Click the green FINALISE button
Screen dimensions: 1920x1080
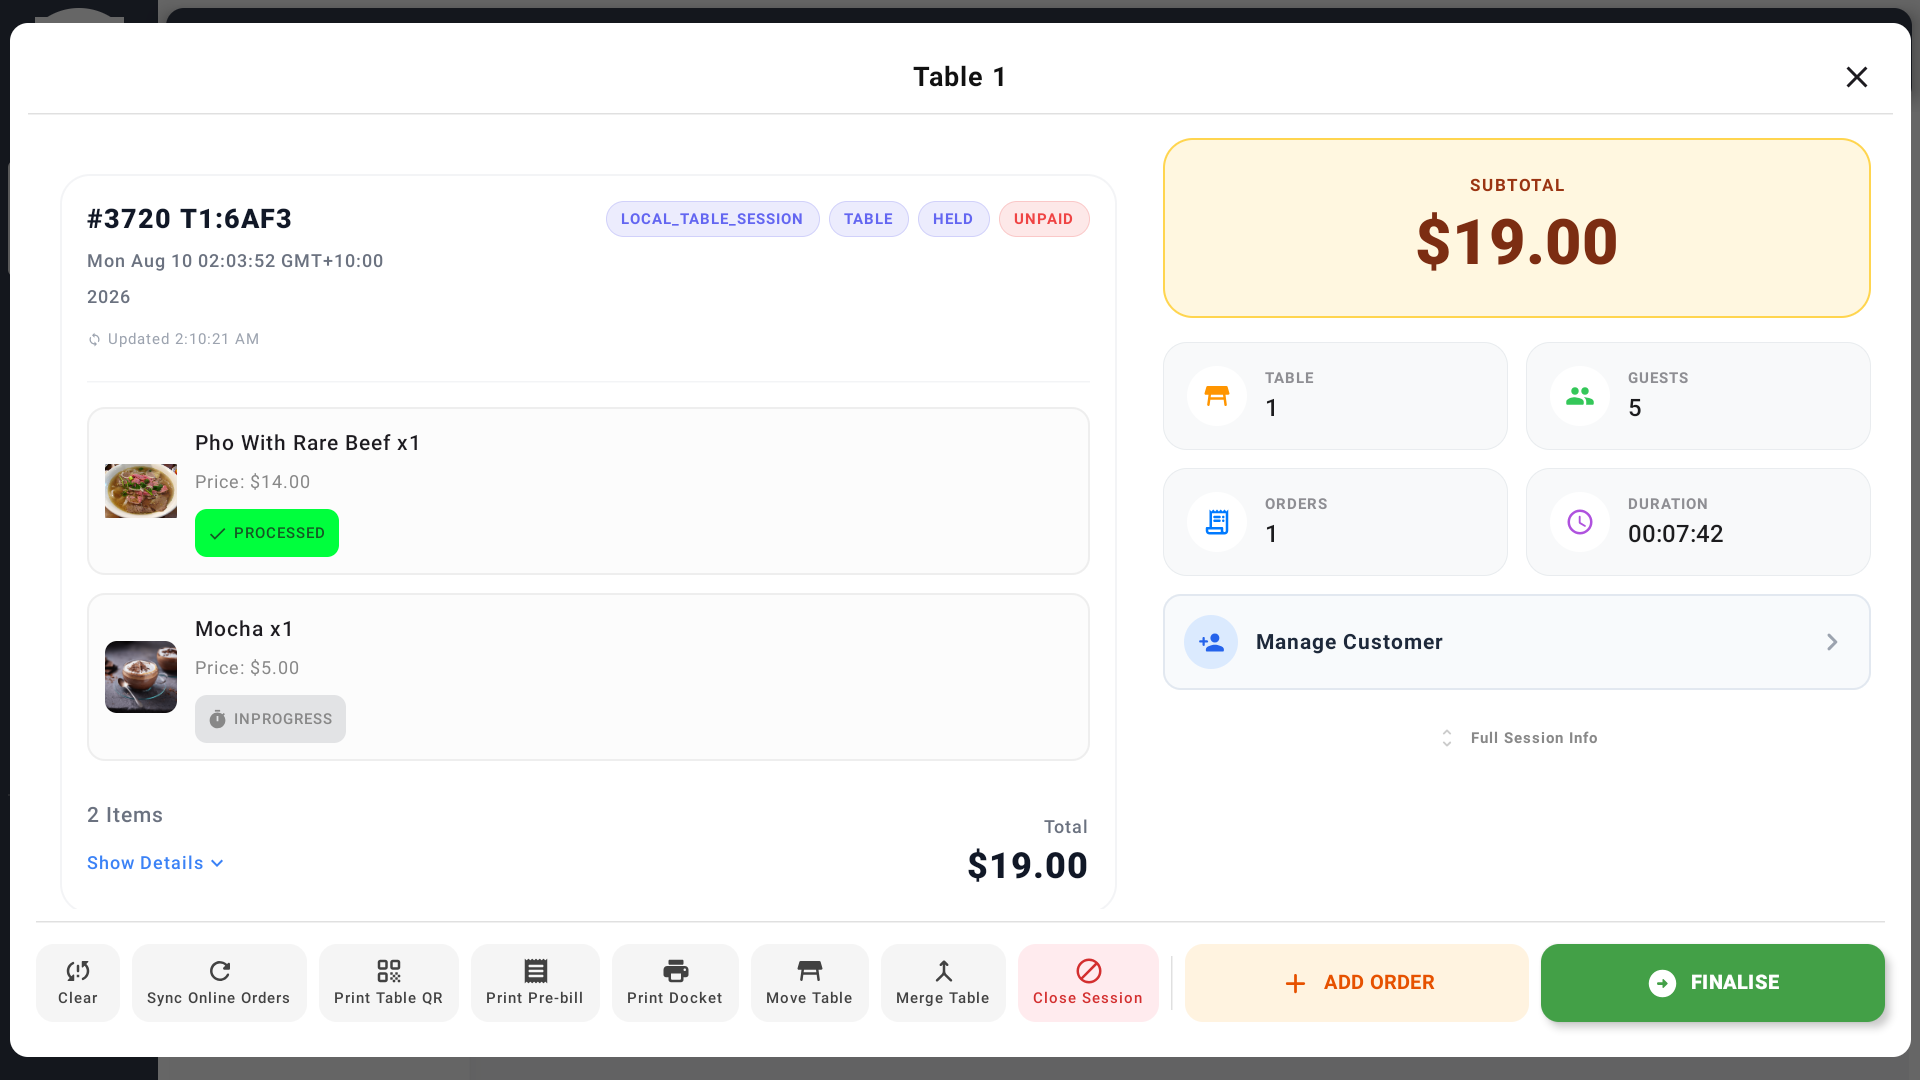point(1713,983)
